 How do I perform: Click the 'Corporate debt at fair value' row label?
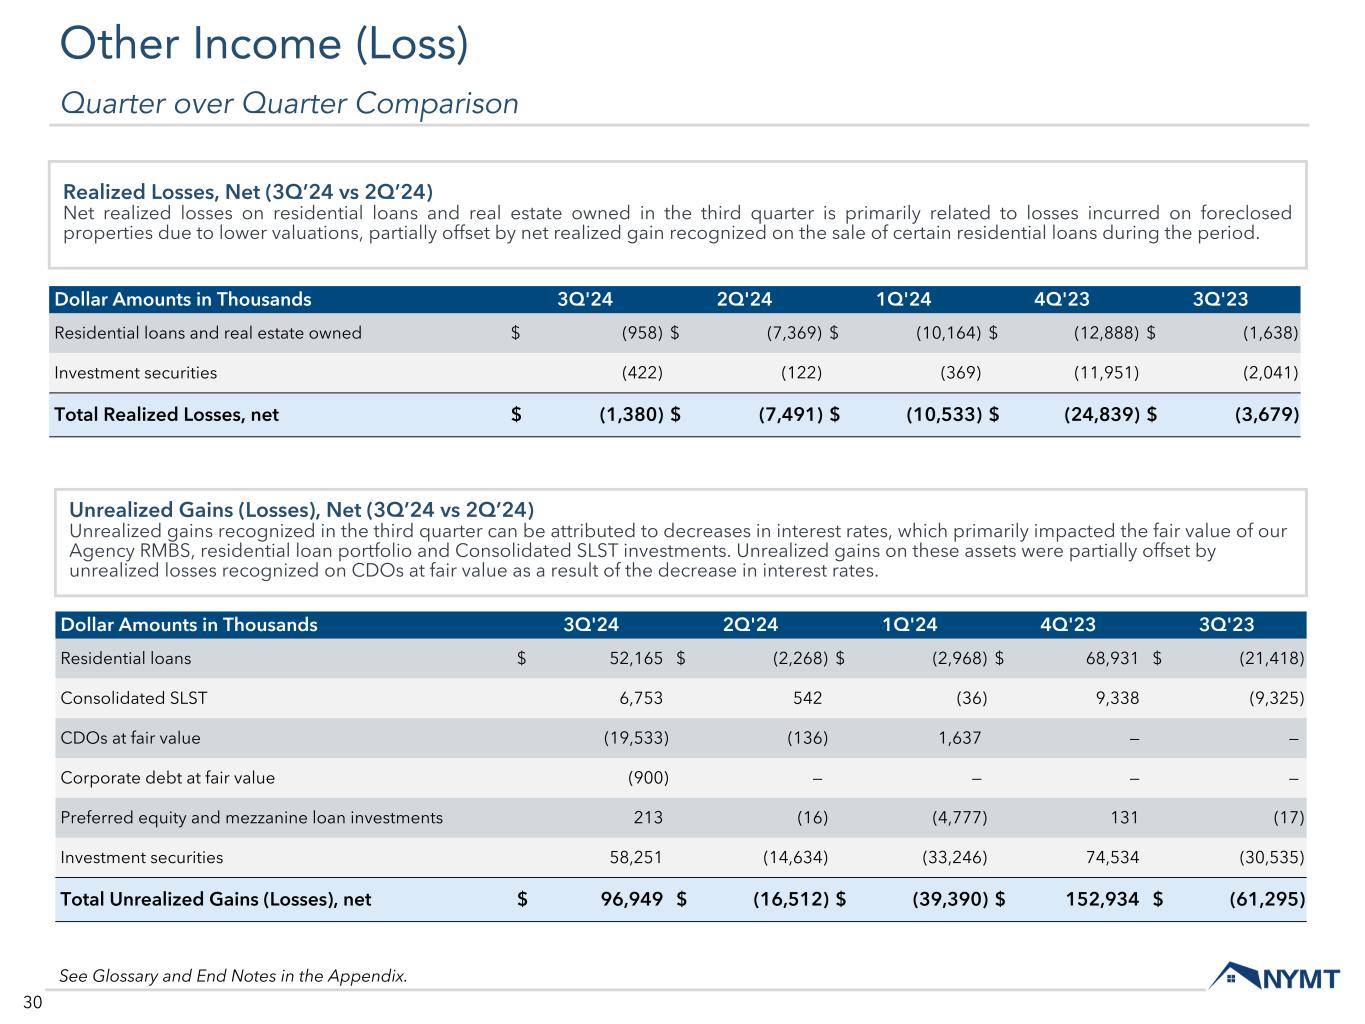[x=167, y=778]
